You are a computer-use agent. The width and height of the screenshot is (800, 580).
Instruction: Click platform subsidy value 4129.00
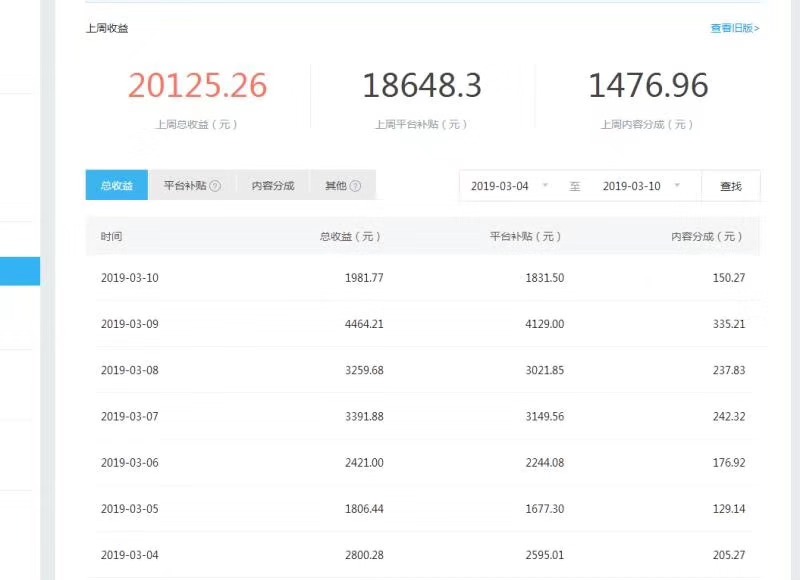[545, 324]
